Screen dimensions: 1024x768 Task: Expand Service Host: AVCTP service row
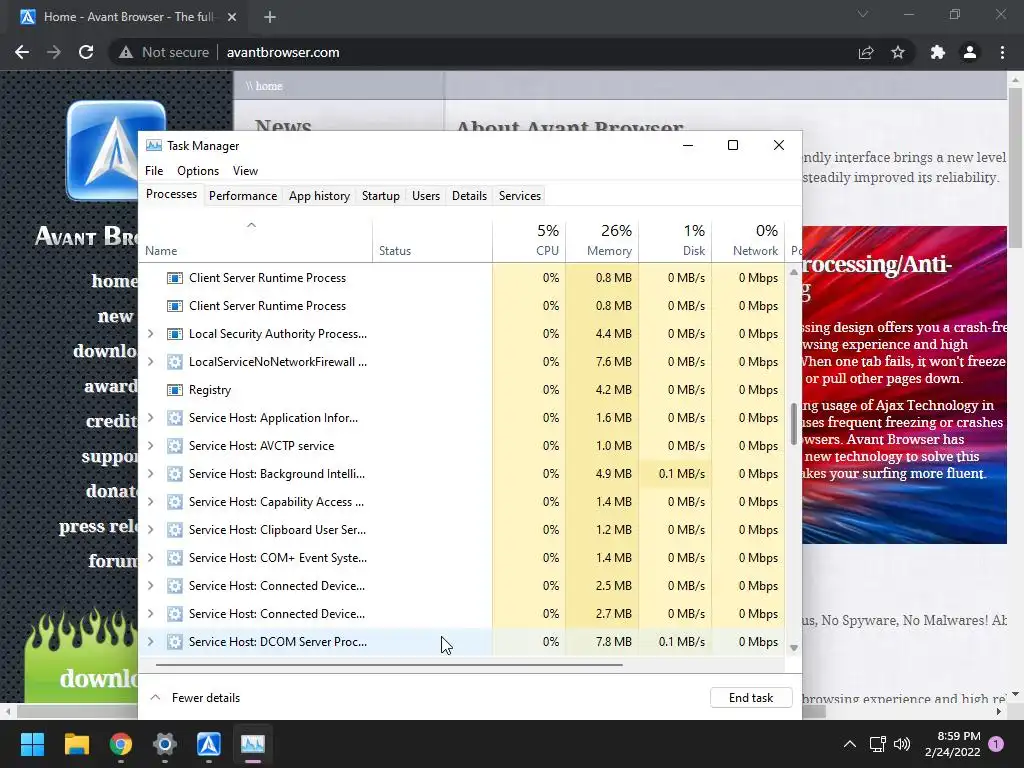coord(151,446)
